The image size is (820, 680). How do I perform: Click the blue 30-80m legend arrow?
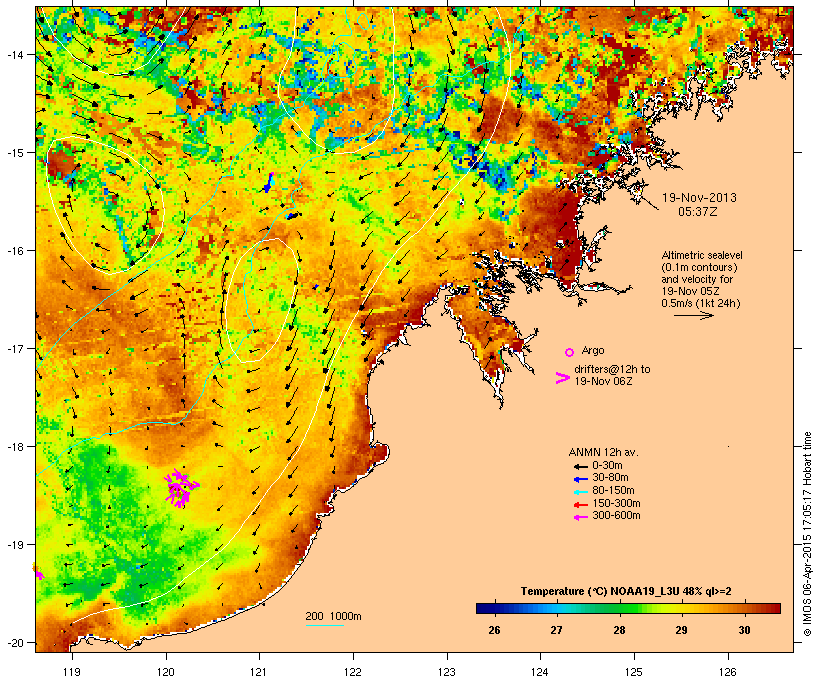click(x=580, y=479)
